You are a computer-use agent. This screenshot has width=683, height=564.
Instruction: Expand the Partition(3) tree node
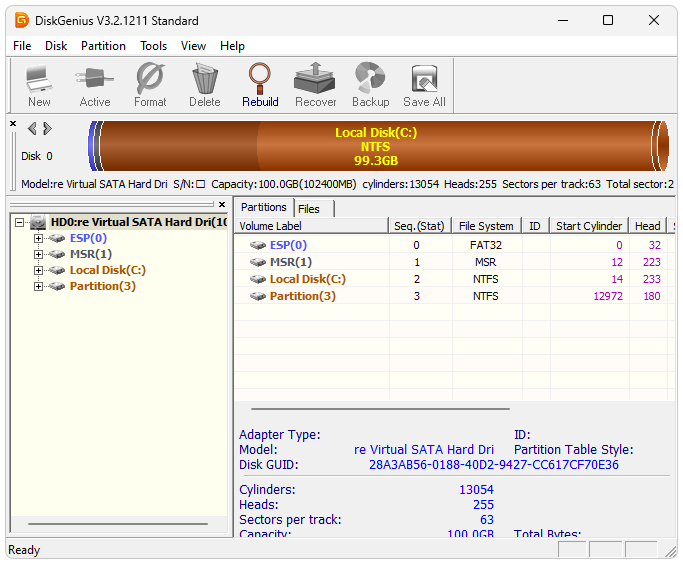39,286
